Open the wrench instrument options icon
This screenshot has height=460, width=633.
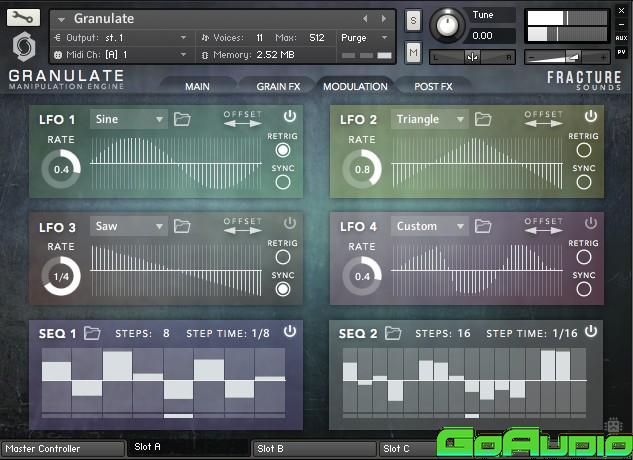coord(23,17)
